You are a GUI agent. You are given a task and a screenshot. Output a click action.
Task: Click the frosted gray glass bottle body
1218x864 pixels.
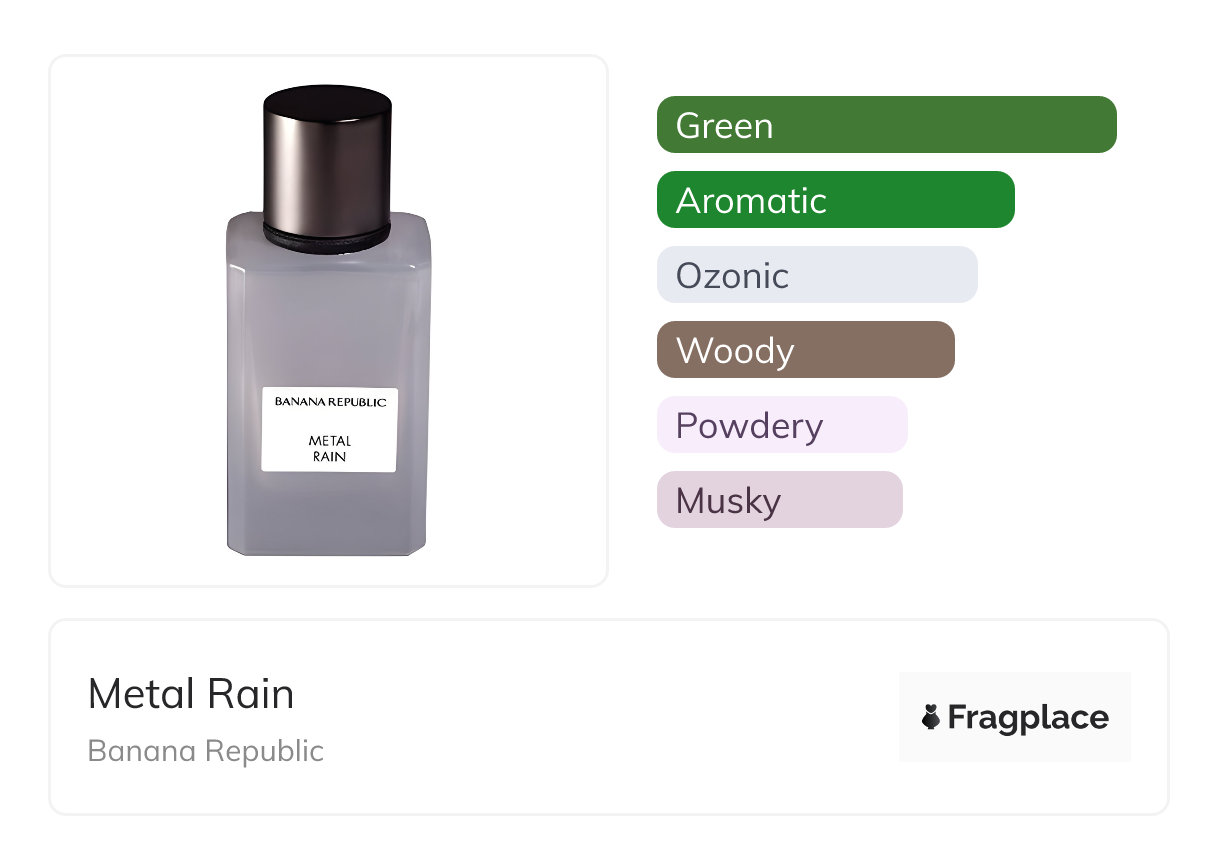coord(328,310)
